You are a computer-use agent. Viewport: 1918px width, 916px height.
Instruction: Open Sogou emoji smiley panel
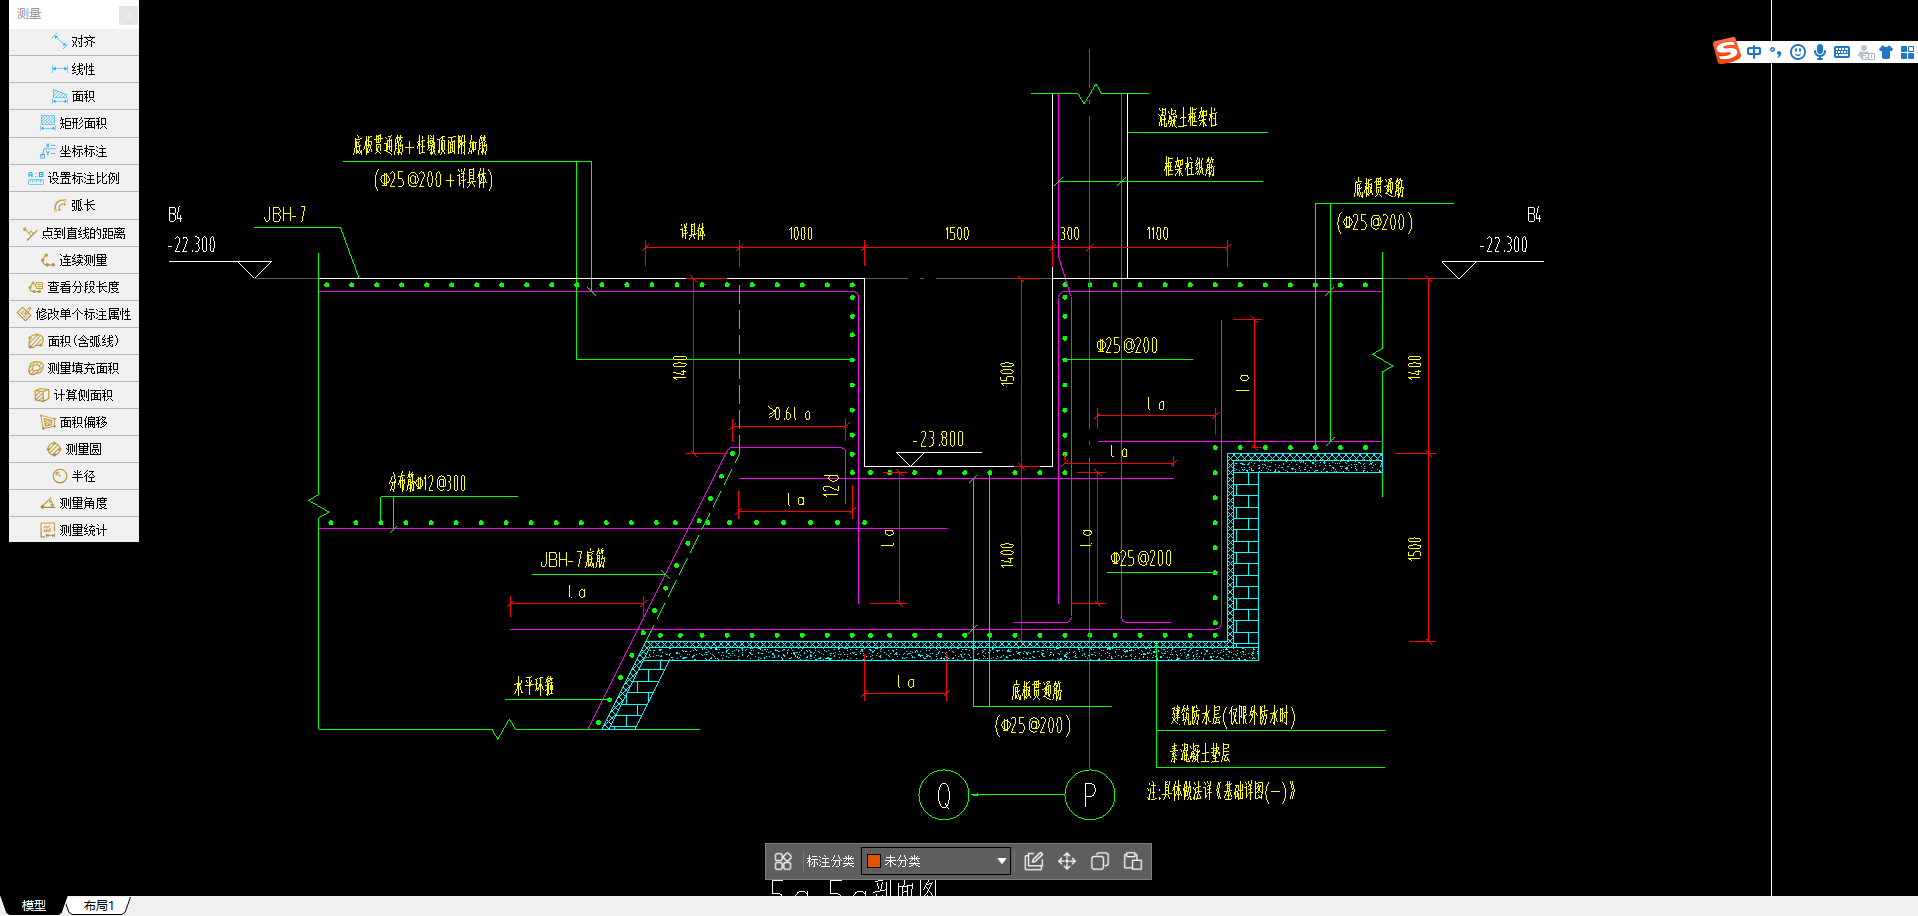click(x=1798, y=52)
